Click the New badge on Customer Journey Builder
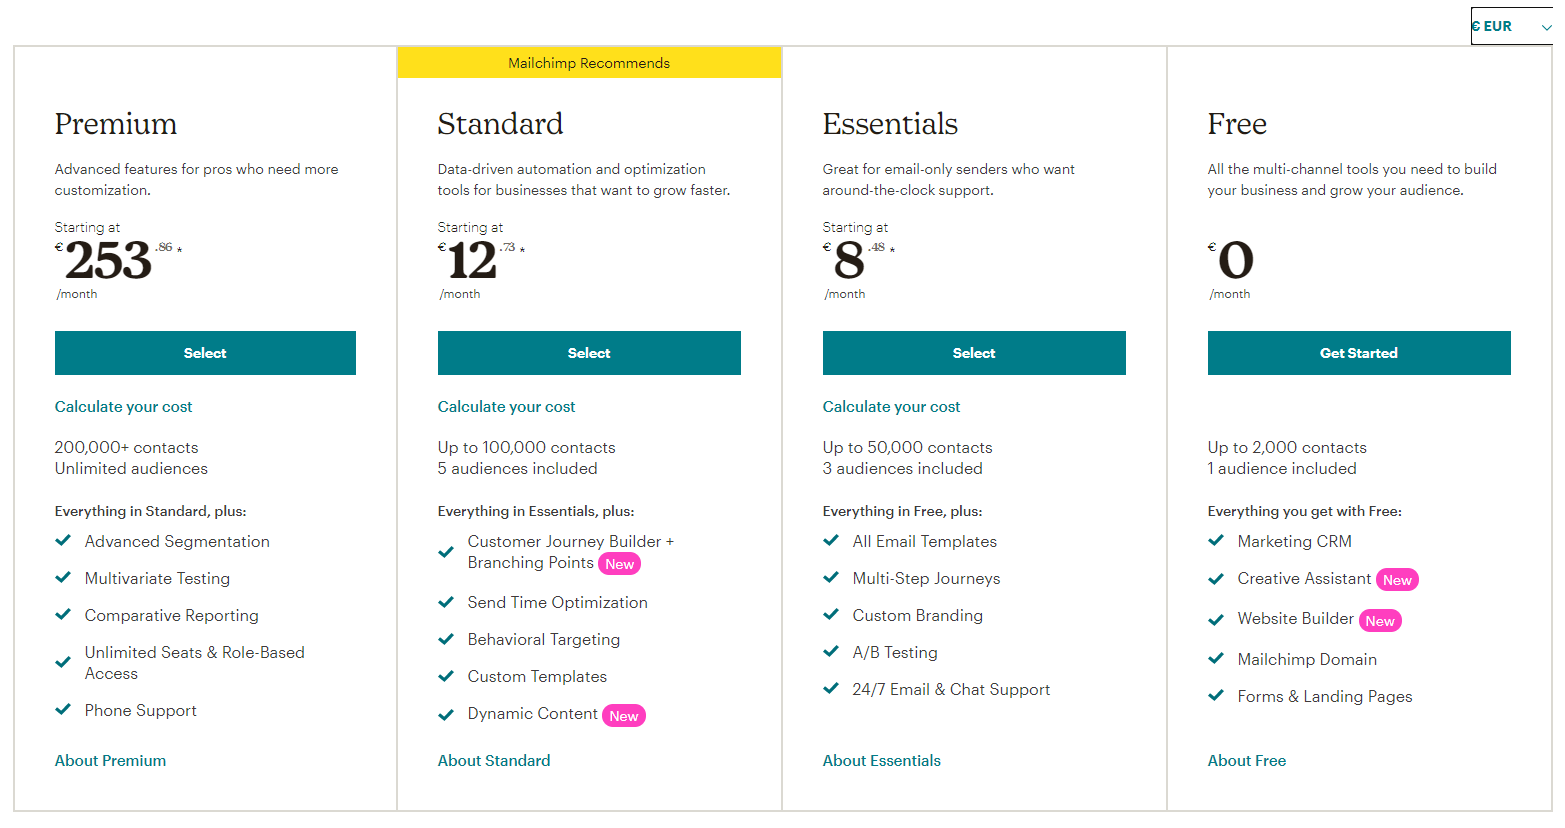Image resolution: width=1565 pixels, height=828 pixels. [619, 563]
